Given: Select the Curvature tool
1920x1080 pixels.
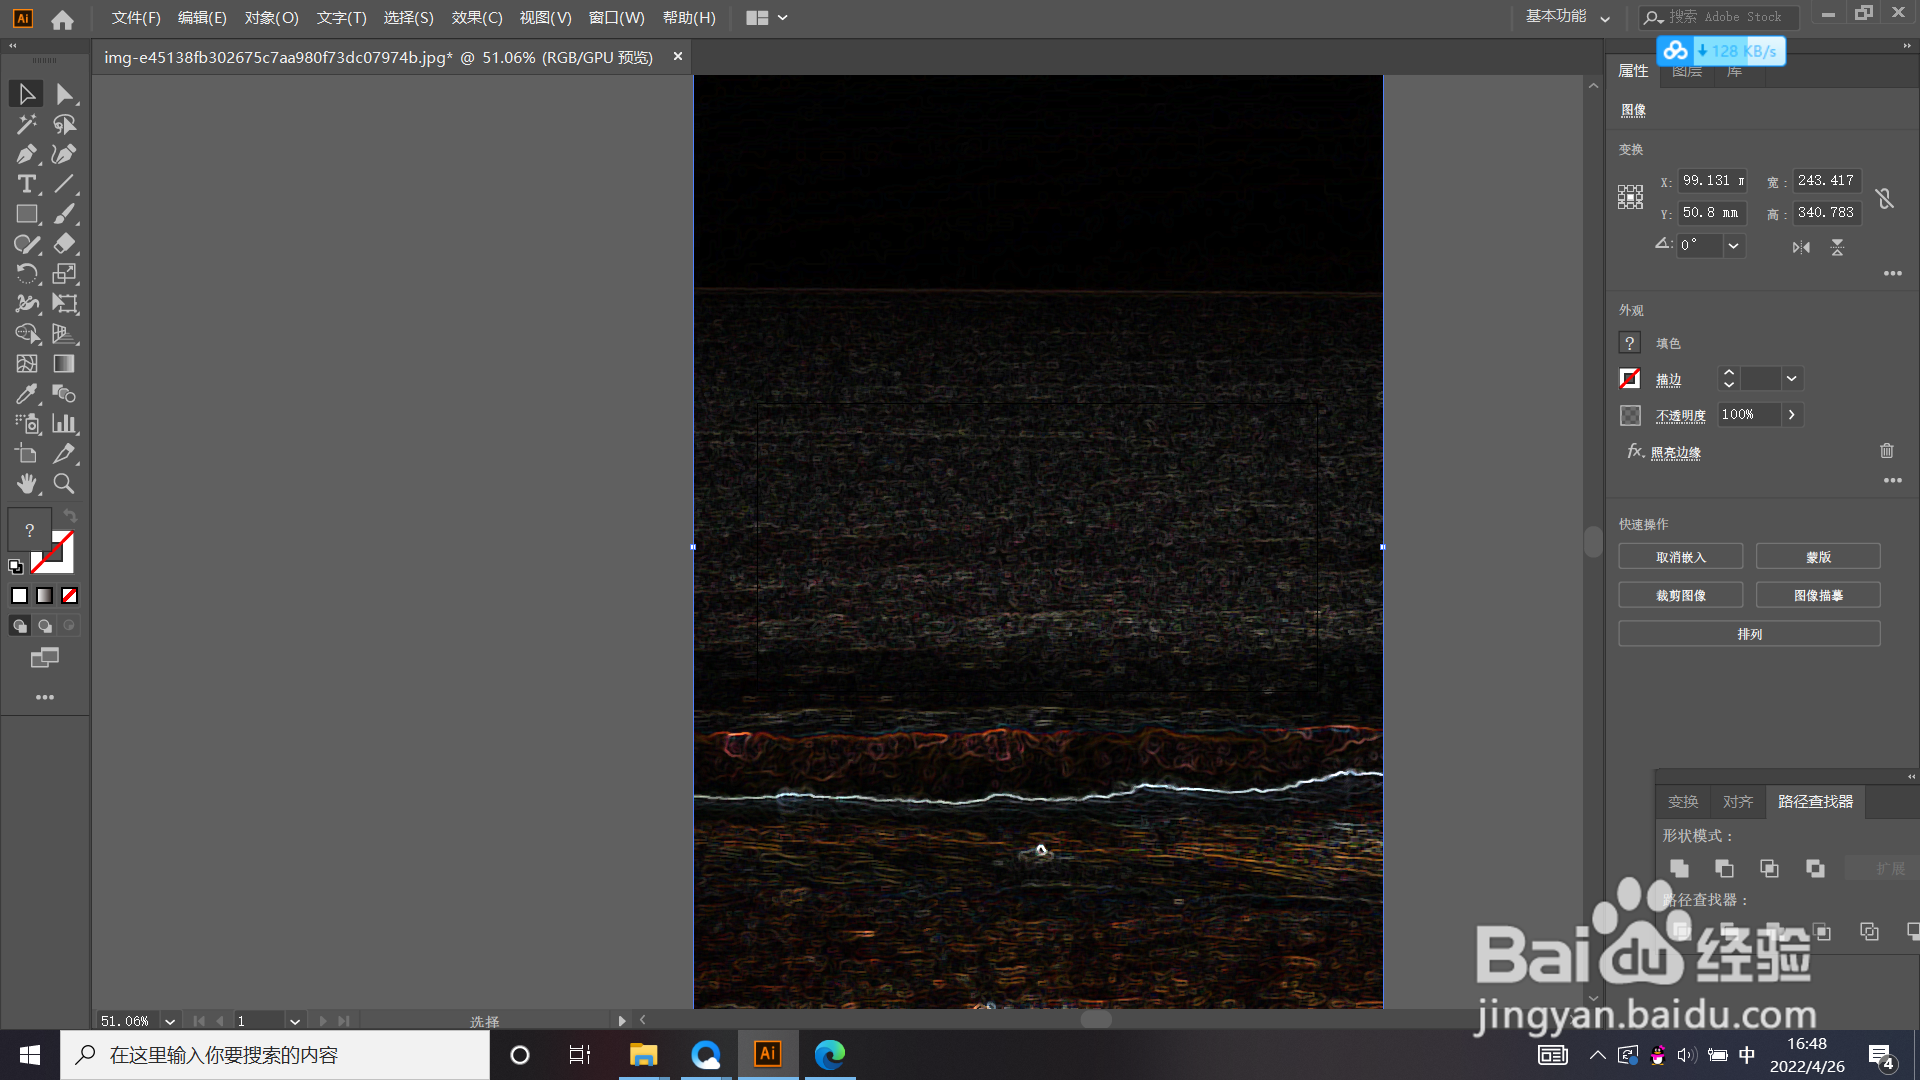Looking at the screenshot, I should (65, 154).
